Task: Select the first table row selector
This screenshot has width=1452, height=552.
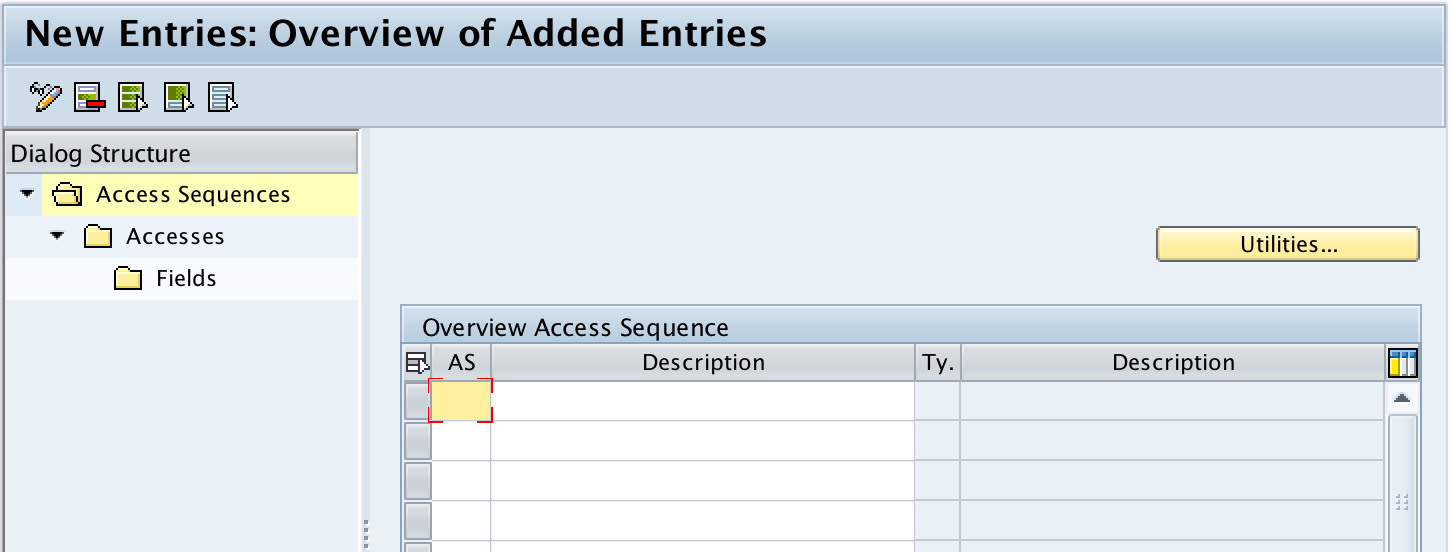Action: (x=417, y=401)
